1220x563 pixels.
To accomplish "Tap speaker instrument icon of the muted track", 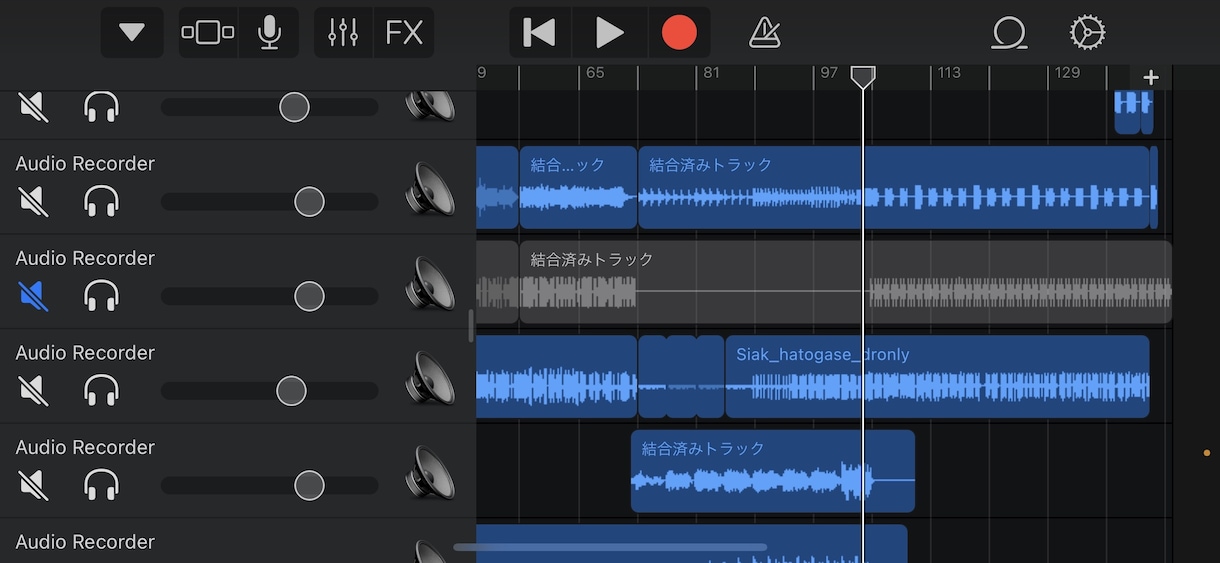I will coord(430,284).
